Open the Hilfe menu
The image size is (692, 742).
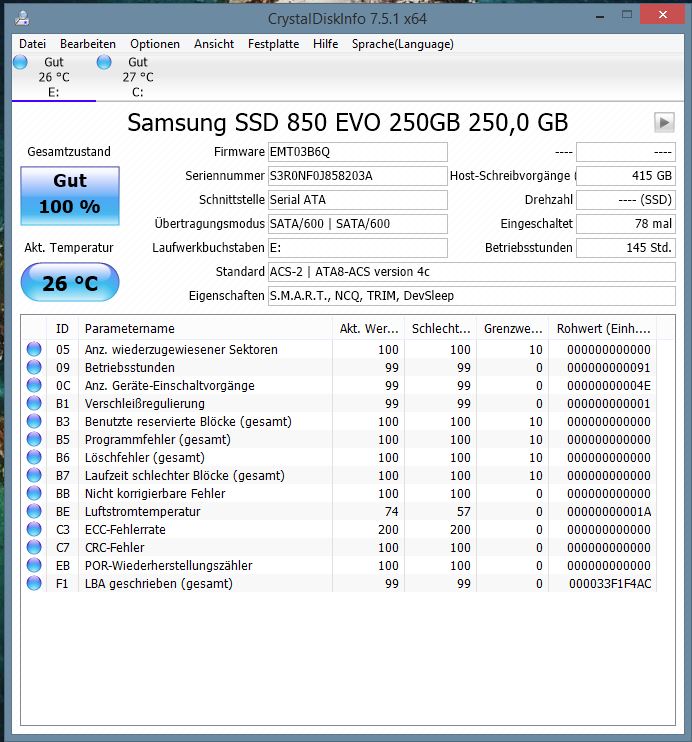(x=326, y=44)
